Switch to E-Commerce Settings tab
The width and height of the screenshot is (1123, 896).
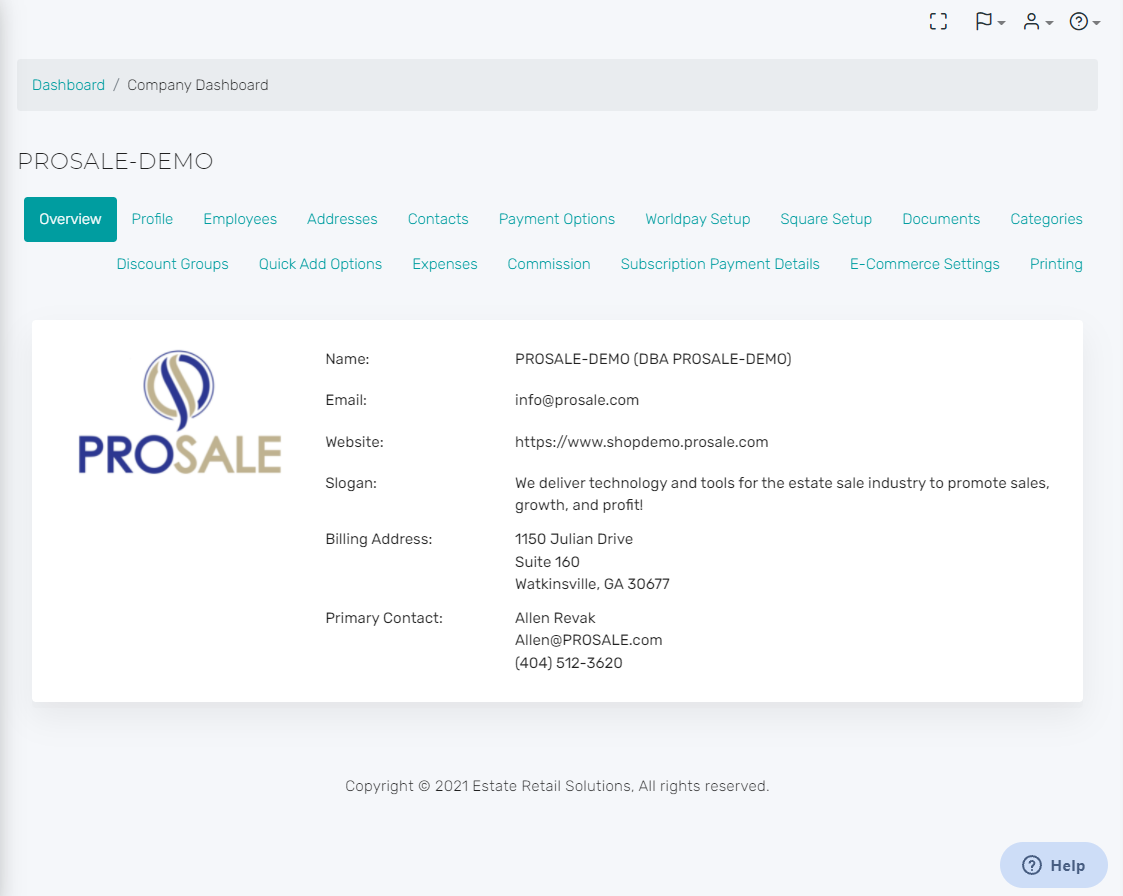(x=925, y=264)
